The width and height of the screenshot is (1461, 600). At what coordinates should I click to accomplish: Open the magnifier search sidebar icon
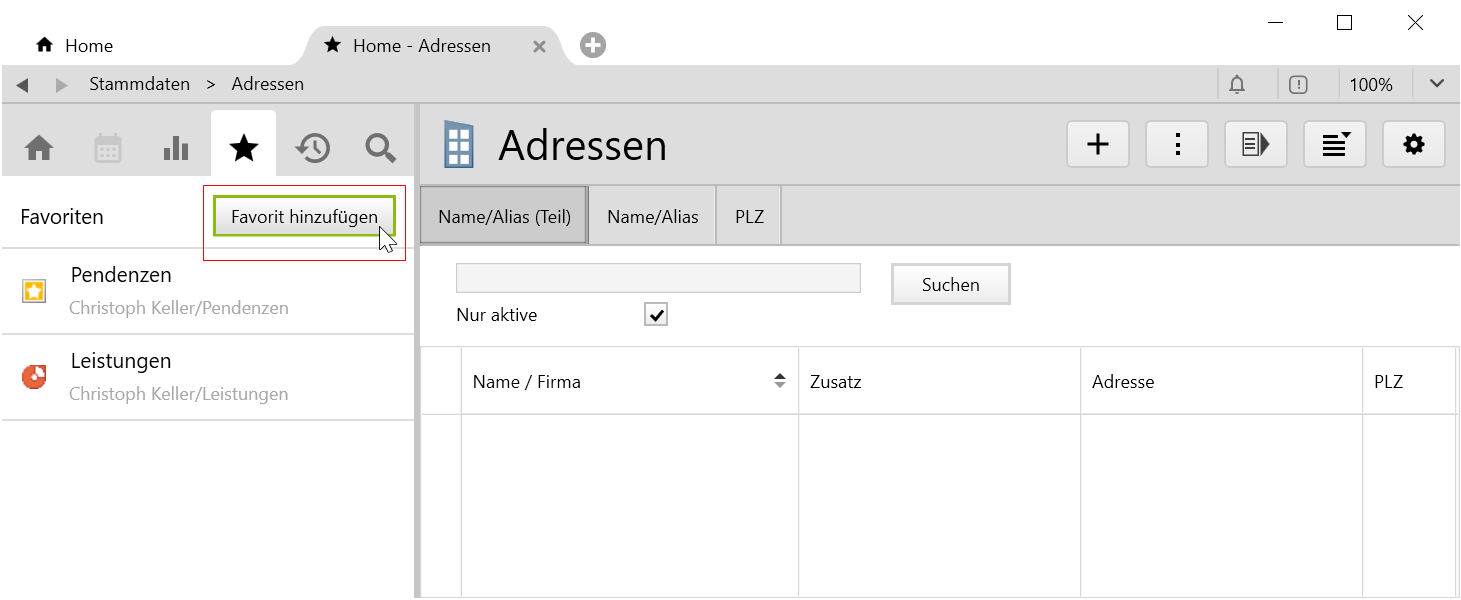point(380,148)
